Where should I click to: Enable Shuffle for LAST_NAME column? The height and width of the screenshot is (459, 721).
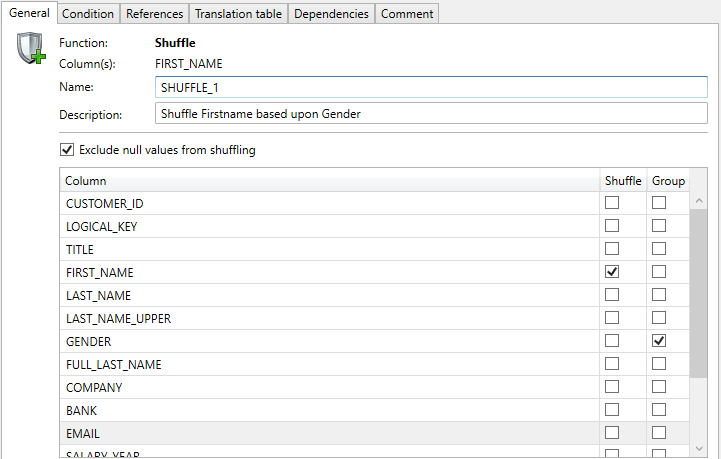(x=612, y=295)
